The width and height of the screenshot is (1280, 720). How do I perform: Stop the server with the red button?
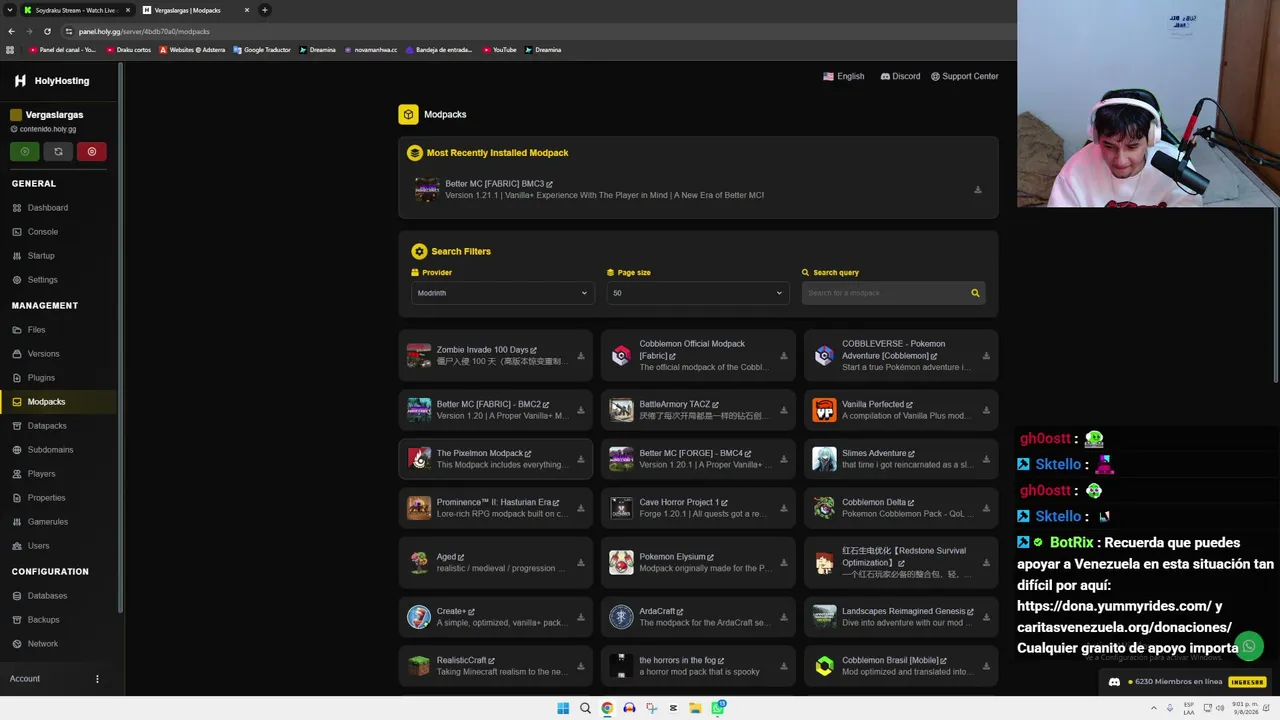(92, 152)
